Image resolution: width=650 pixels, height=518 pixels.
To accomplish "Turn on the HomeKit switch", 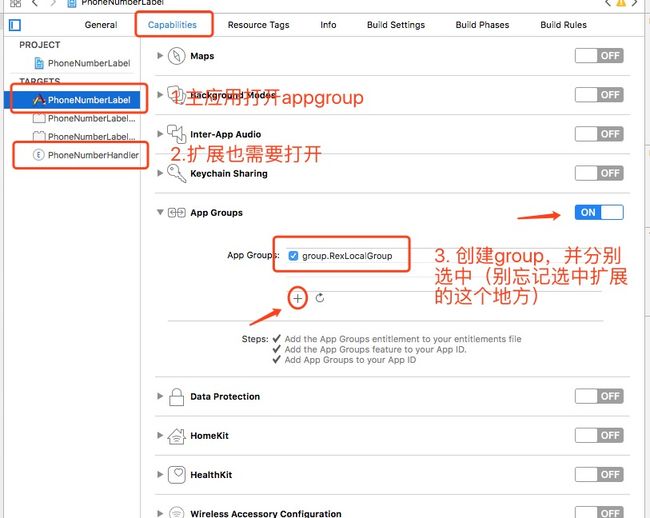I will coord(599,436).
